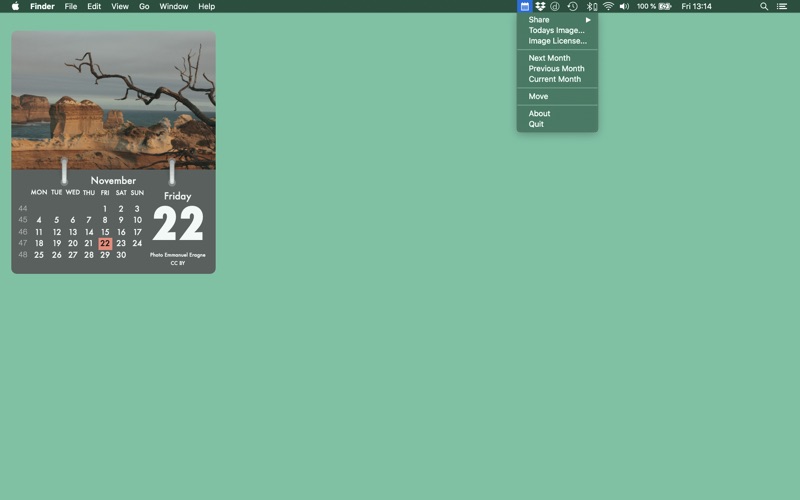800x500 pixels.
Task: Click date 8 in calendar grid
Action: pos(105,220)
